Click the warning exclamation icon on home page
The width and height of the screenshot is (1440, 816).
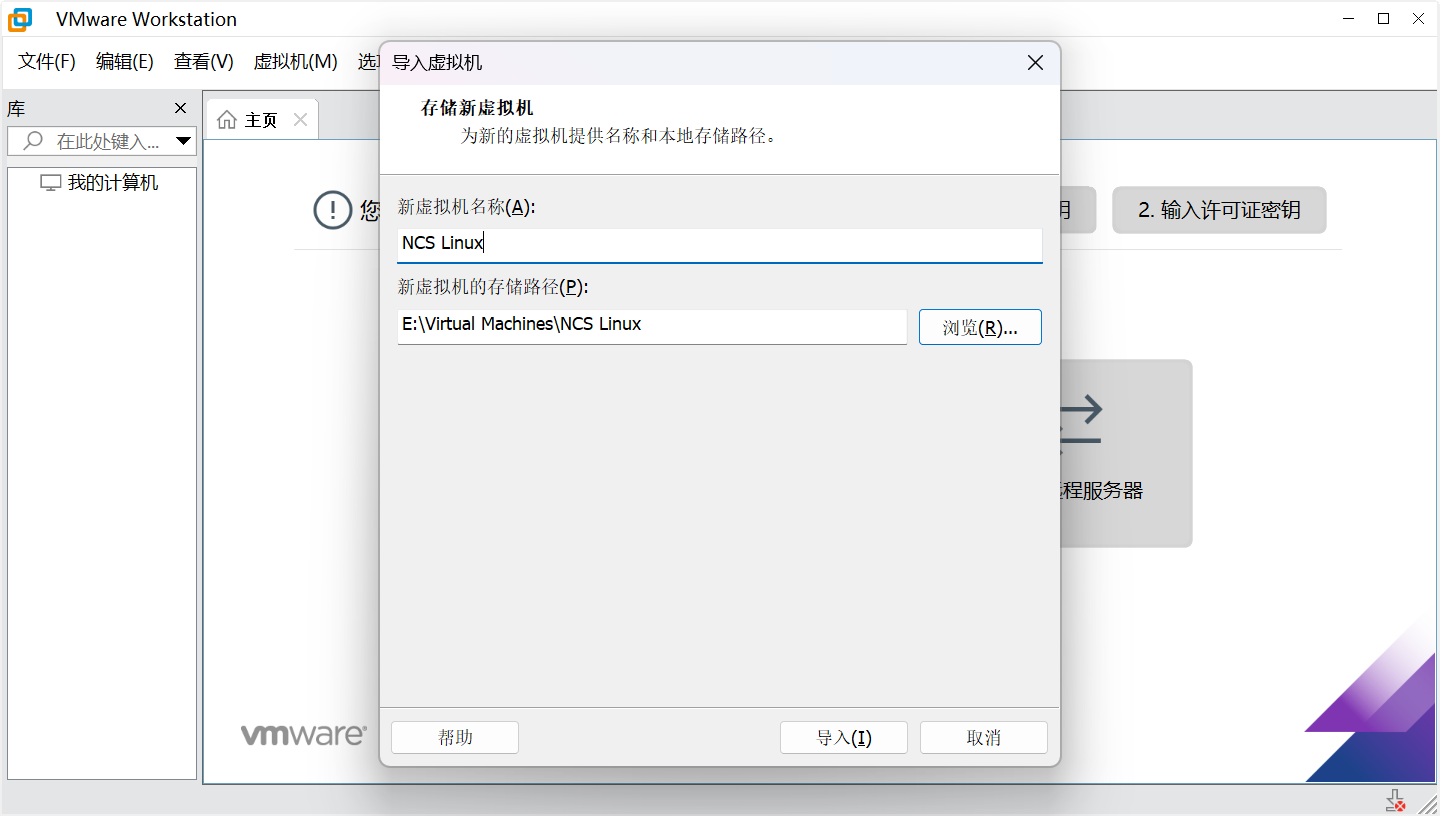coord(332,210)
